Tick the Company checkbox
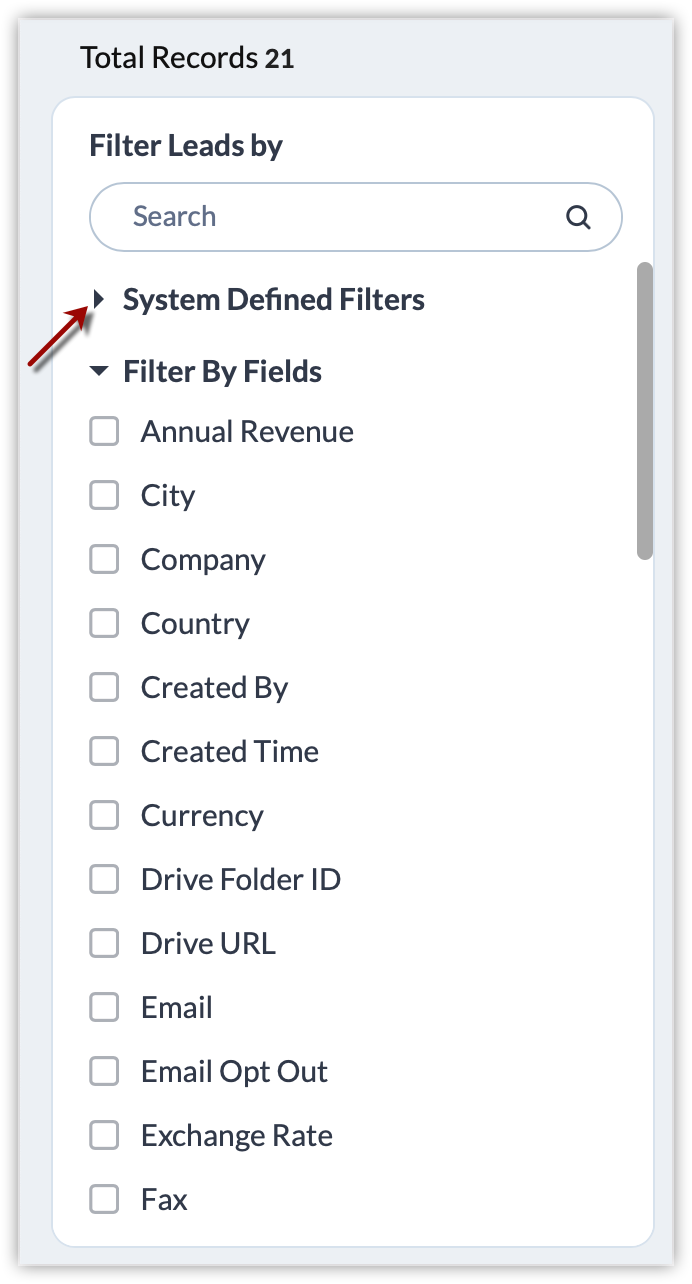The width and height of the screenshot is (692, 1284). (x=104, y=560)
